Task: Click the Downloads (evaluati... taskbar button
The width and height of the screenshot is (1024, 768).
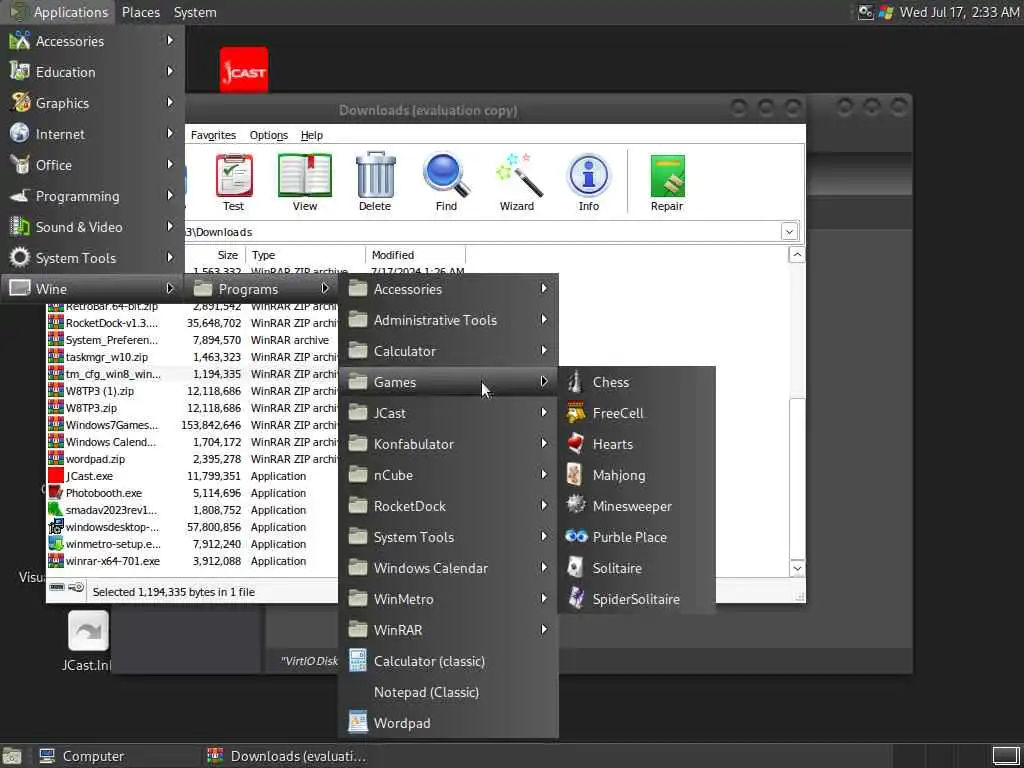Action: tap(287, 756)
